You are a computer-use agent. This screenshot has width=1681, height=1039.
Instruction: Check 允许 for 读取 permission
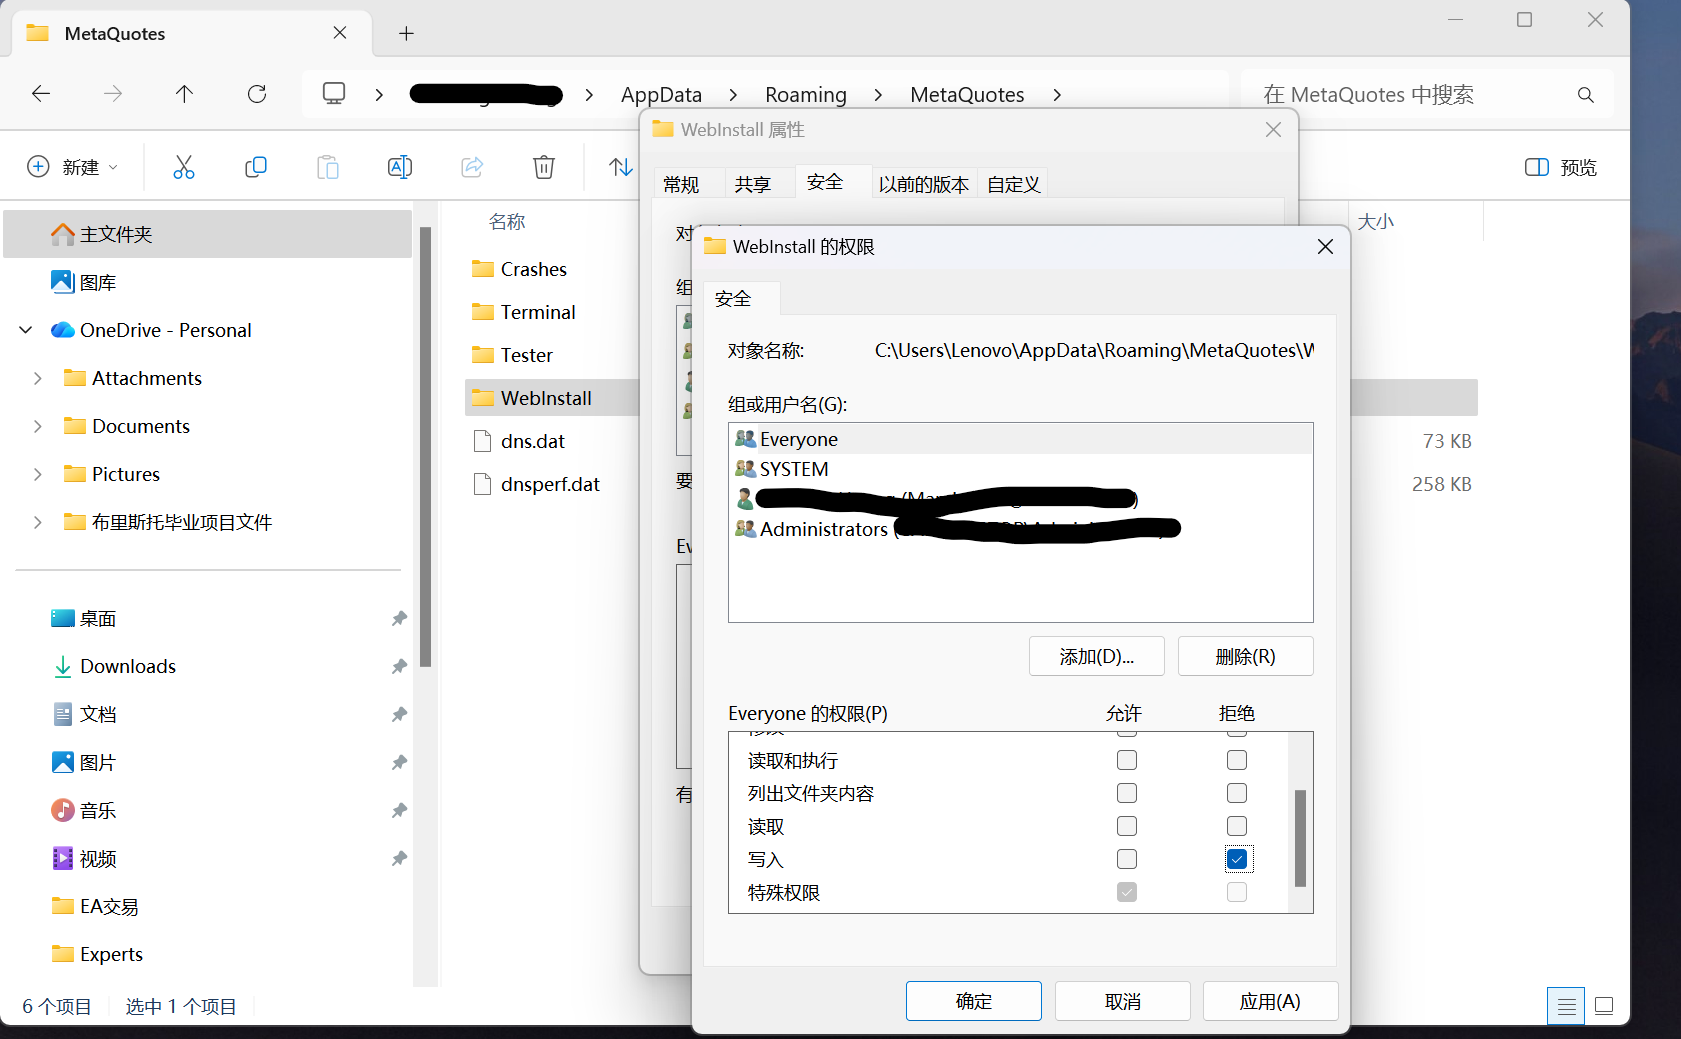(x=1128, y=826)
